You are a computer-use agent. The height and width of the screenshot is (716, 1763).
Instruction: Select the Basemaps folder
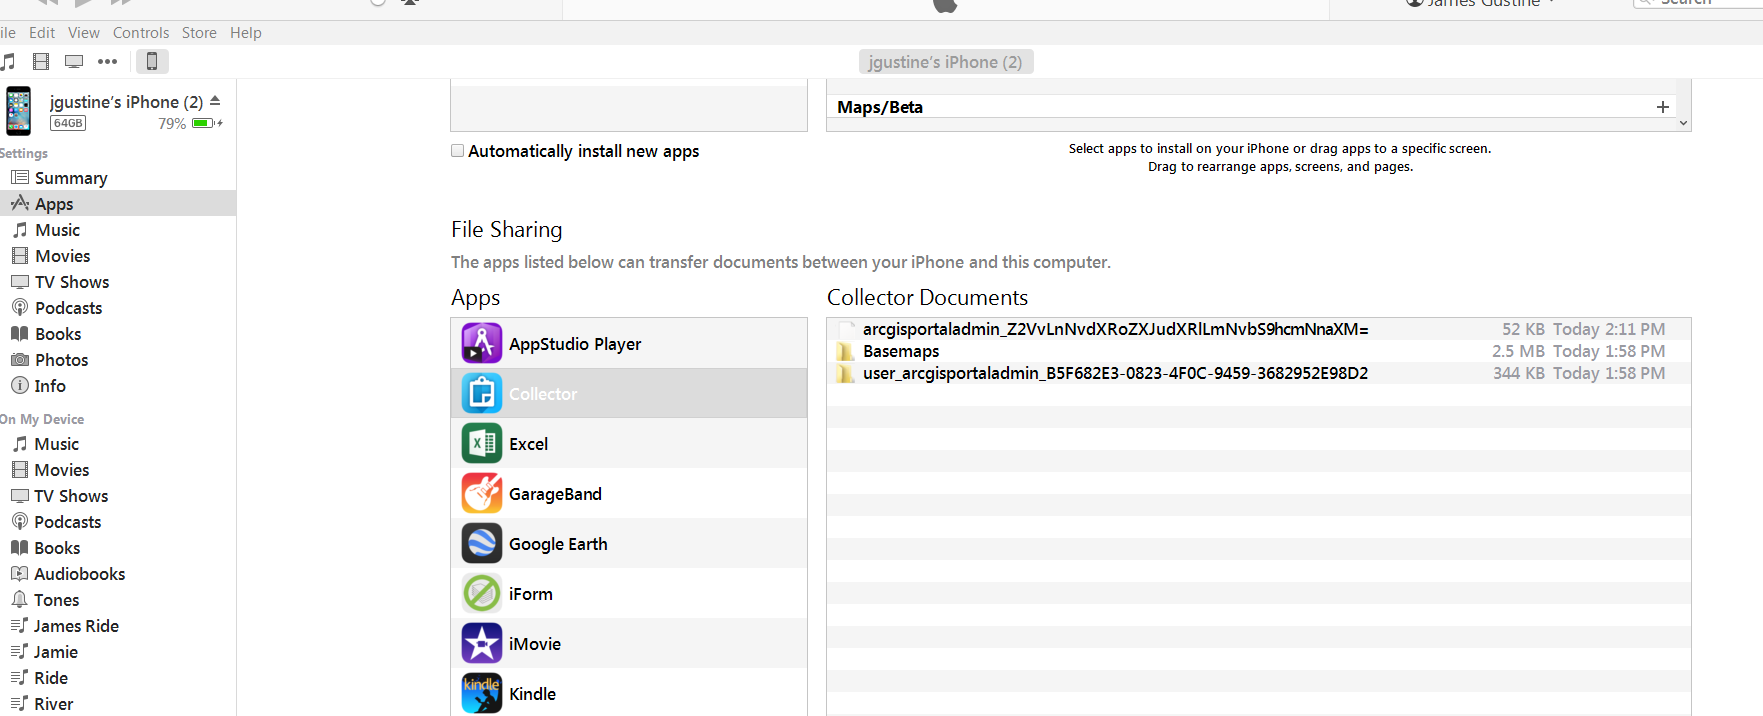[1258, 351]
